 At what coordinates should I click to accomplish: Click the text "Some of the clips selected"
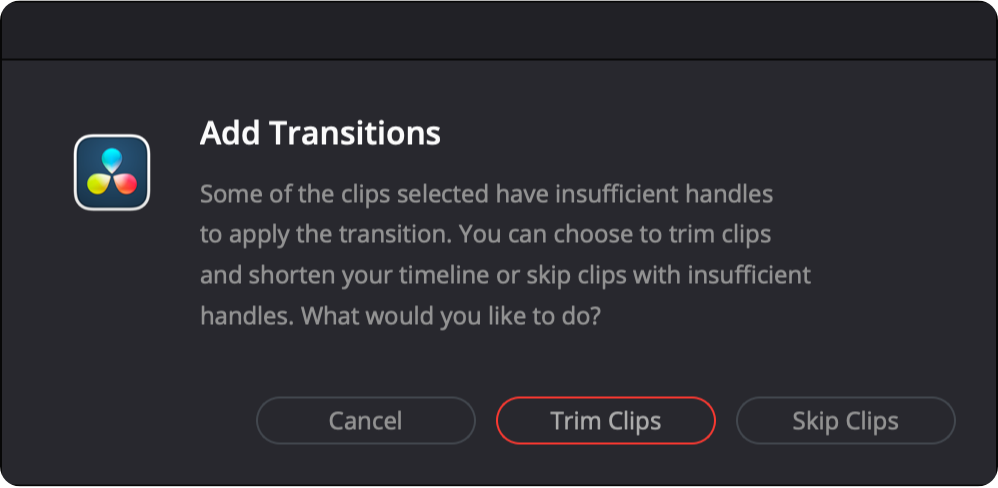click(x=332, y=191)
